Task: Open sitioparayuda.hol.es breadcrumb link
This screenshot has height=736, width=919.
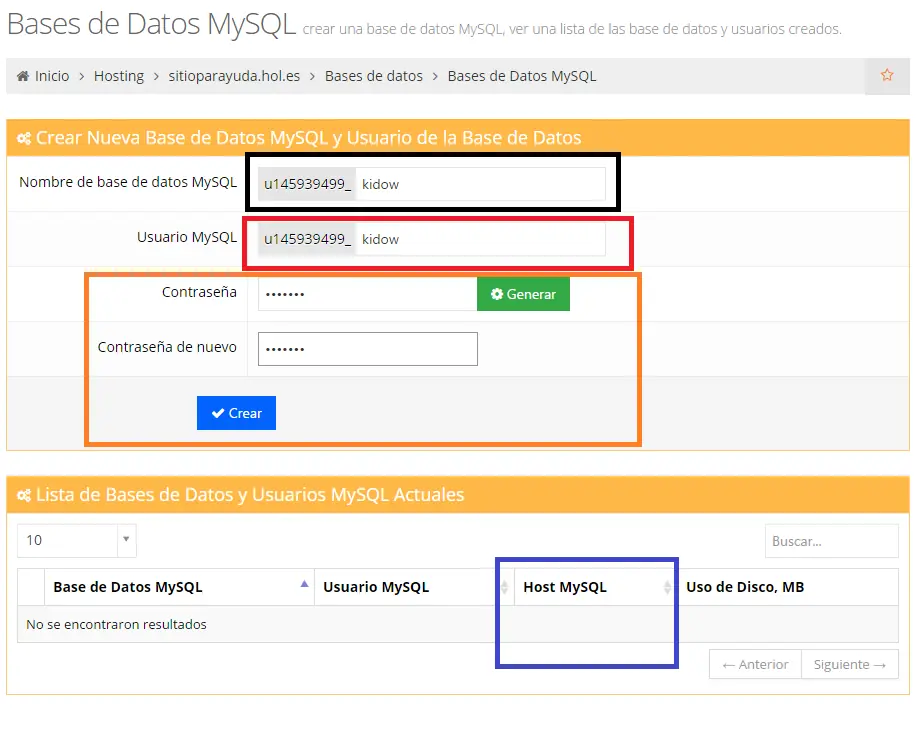Action: (x=234, y=76)
